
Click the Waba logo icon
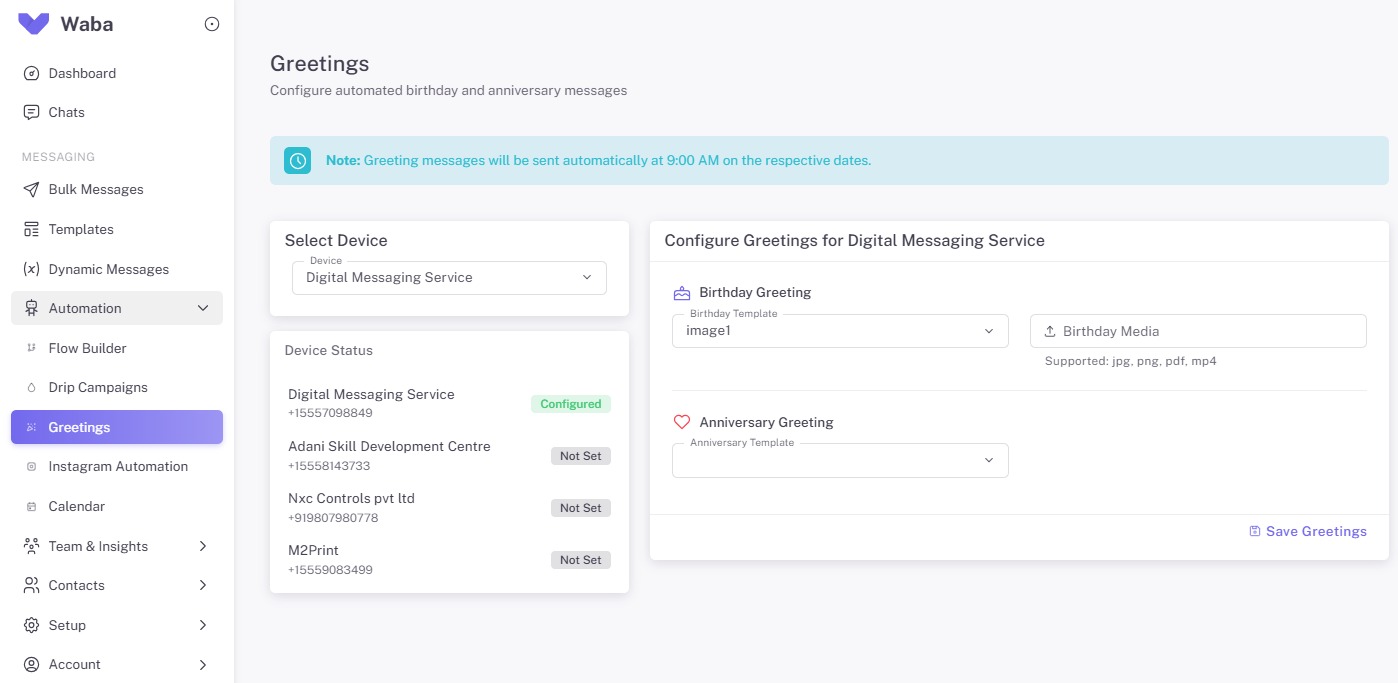34,24
